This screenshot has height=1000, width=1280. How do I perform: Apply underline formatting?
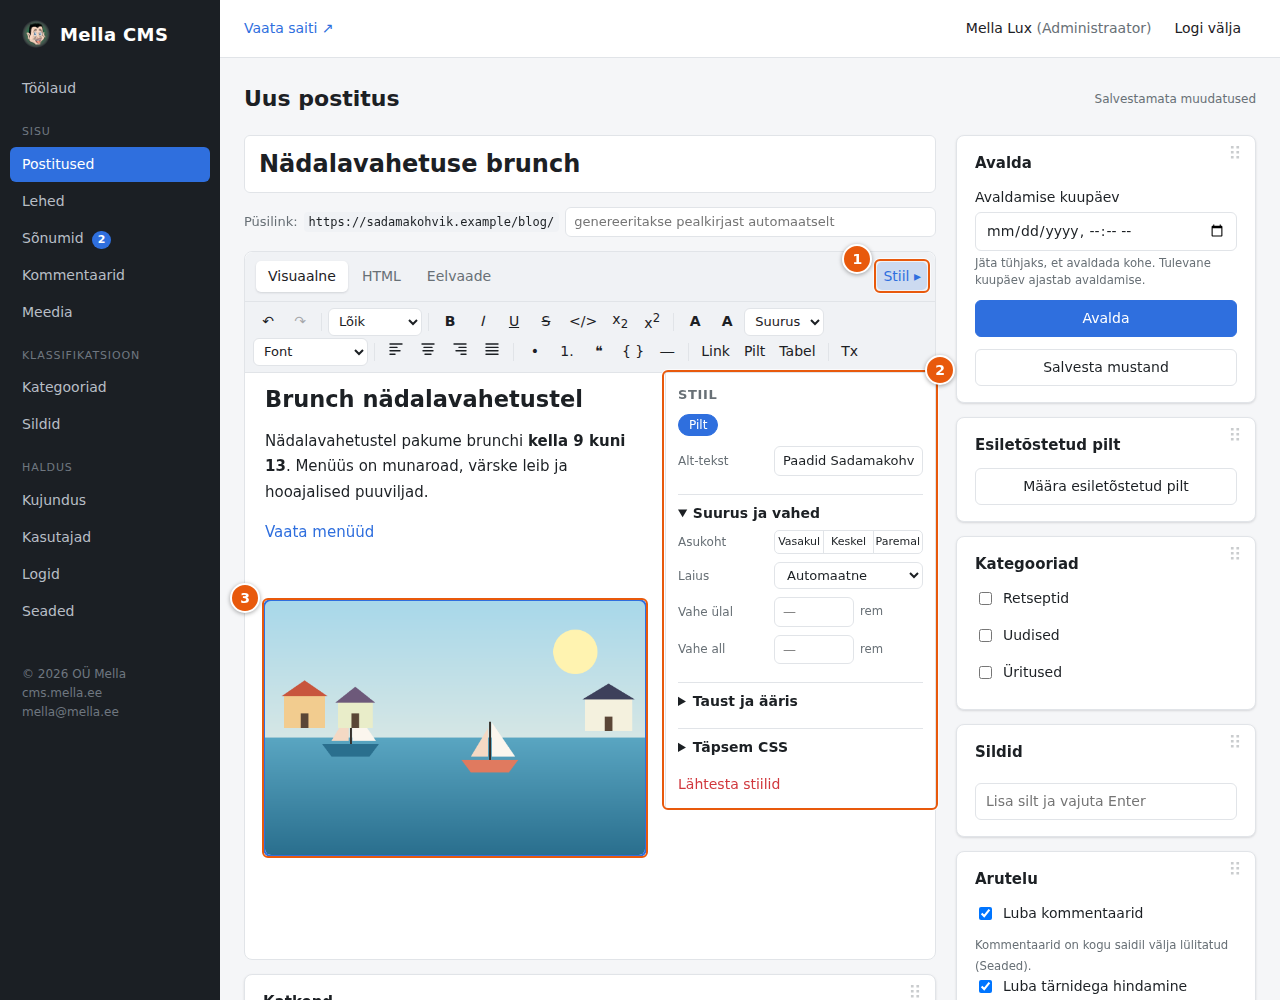tap(514, 321)
